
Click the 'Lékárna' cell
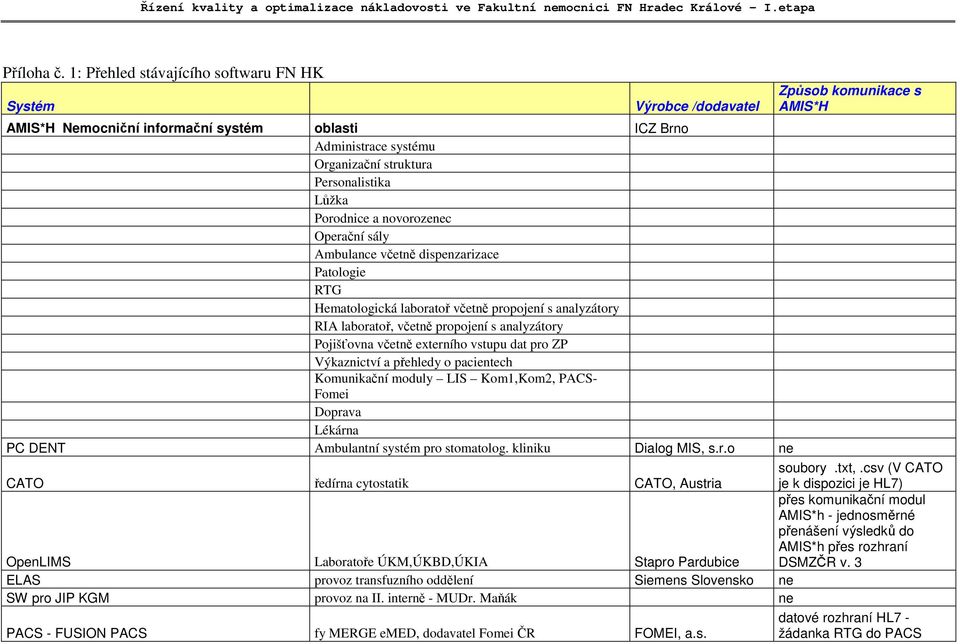(x=470, y=430)
